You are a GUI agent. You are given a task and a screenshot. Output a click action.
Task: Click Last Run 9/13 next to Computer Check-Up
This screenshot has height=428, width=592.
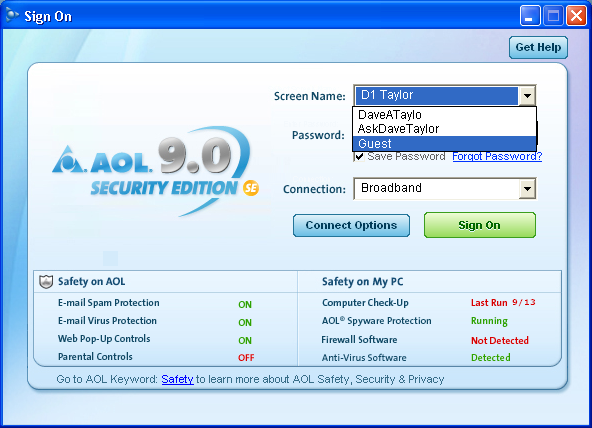coord(503,303)
